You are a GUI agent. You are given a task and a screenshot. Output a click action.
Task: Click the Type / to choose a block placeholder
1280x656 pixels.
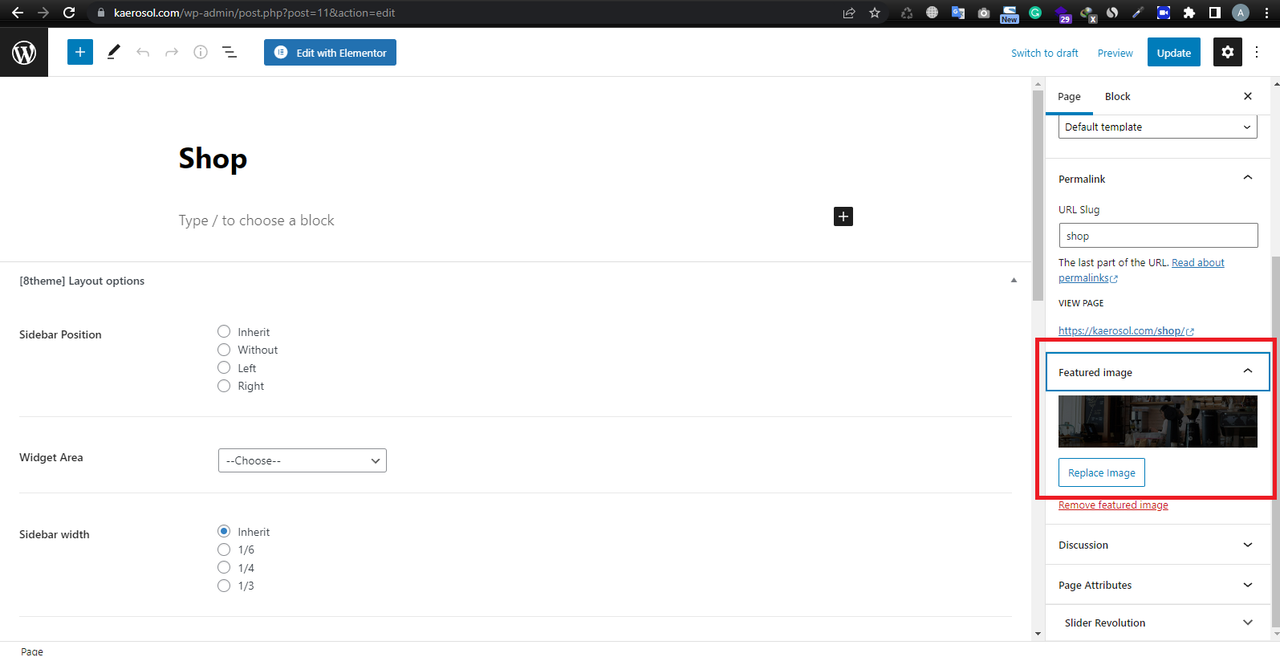257,220
